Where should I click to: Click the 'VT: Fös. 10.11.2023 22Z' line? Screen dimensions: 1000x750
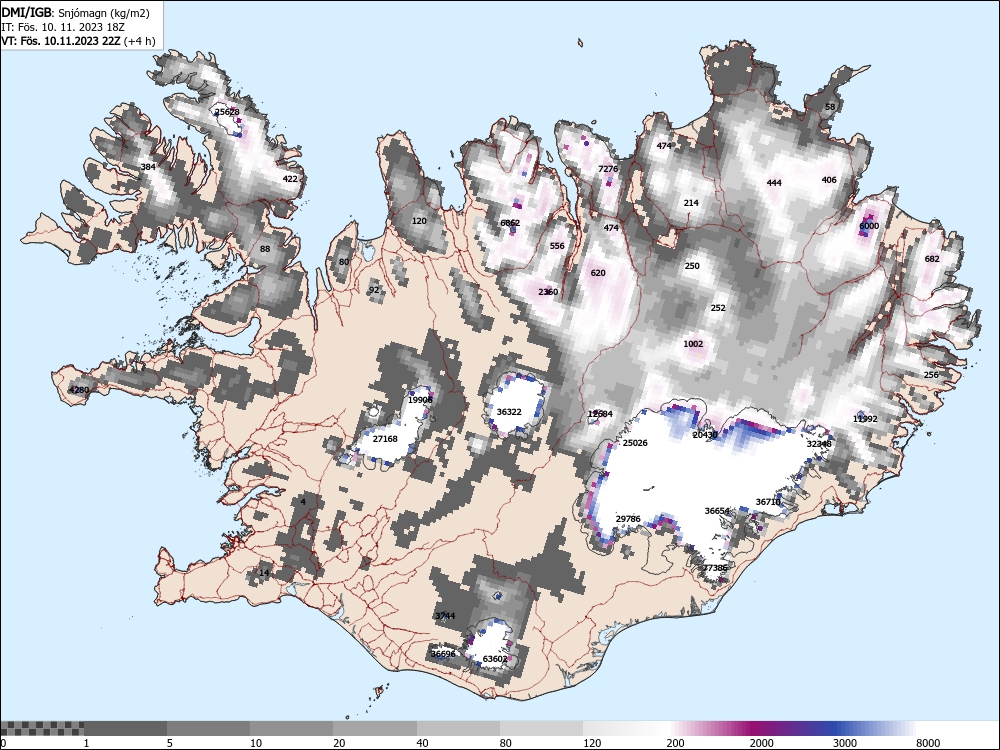pyautogui.click(x=61, y=41)
